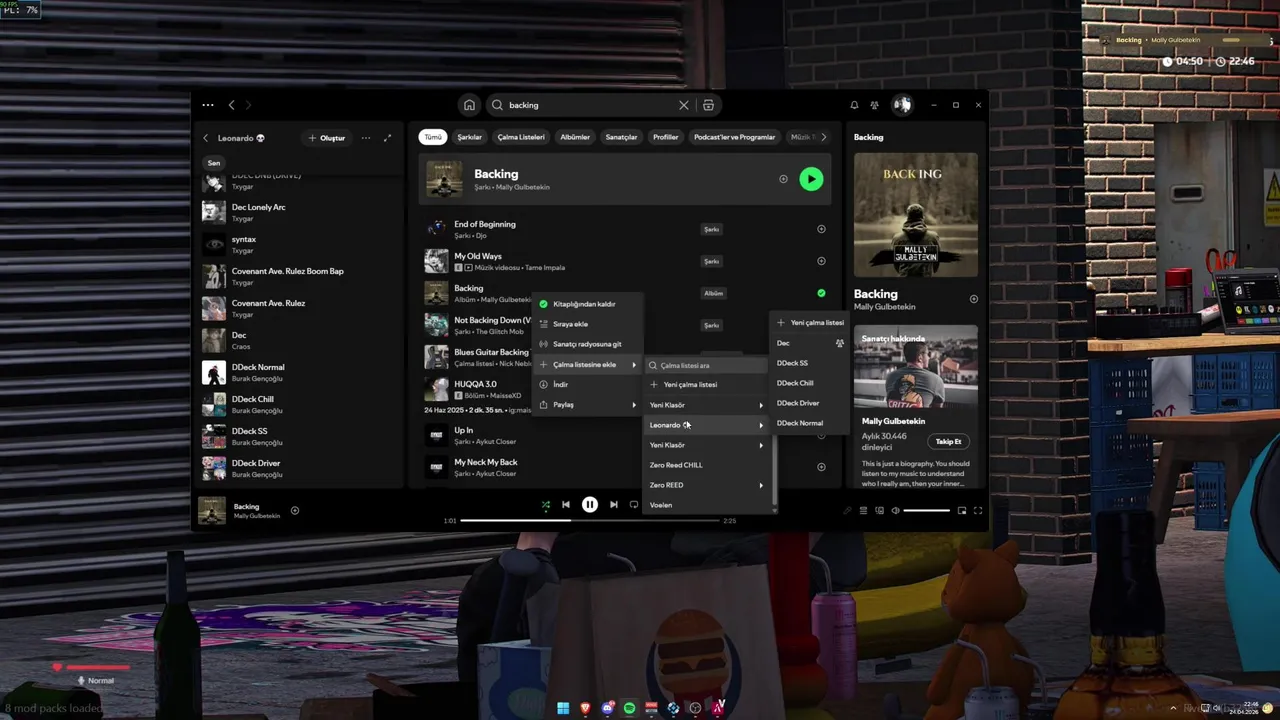Open the profile avatar menu

pos(902,105)
